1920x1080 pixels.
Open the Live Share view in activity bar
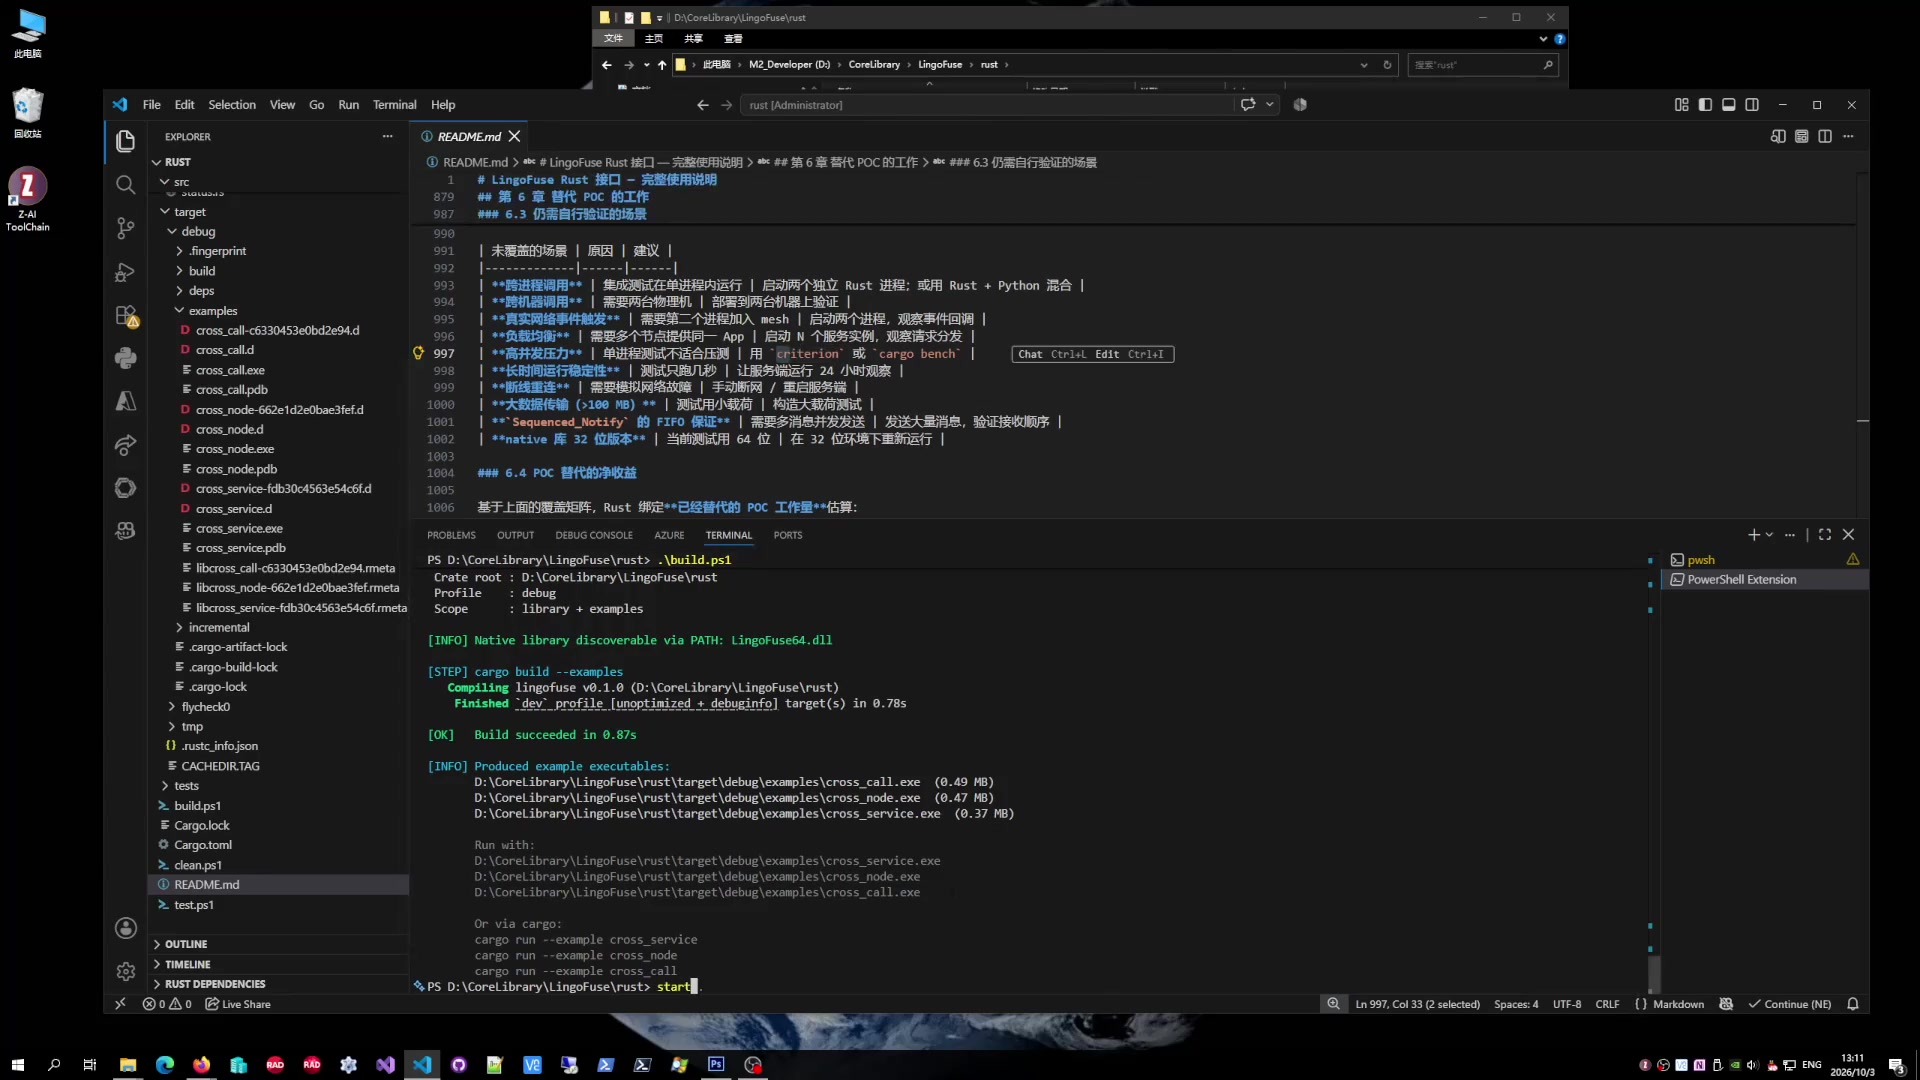[125, 445]
